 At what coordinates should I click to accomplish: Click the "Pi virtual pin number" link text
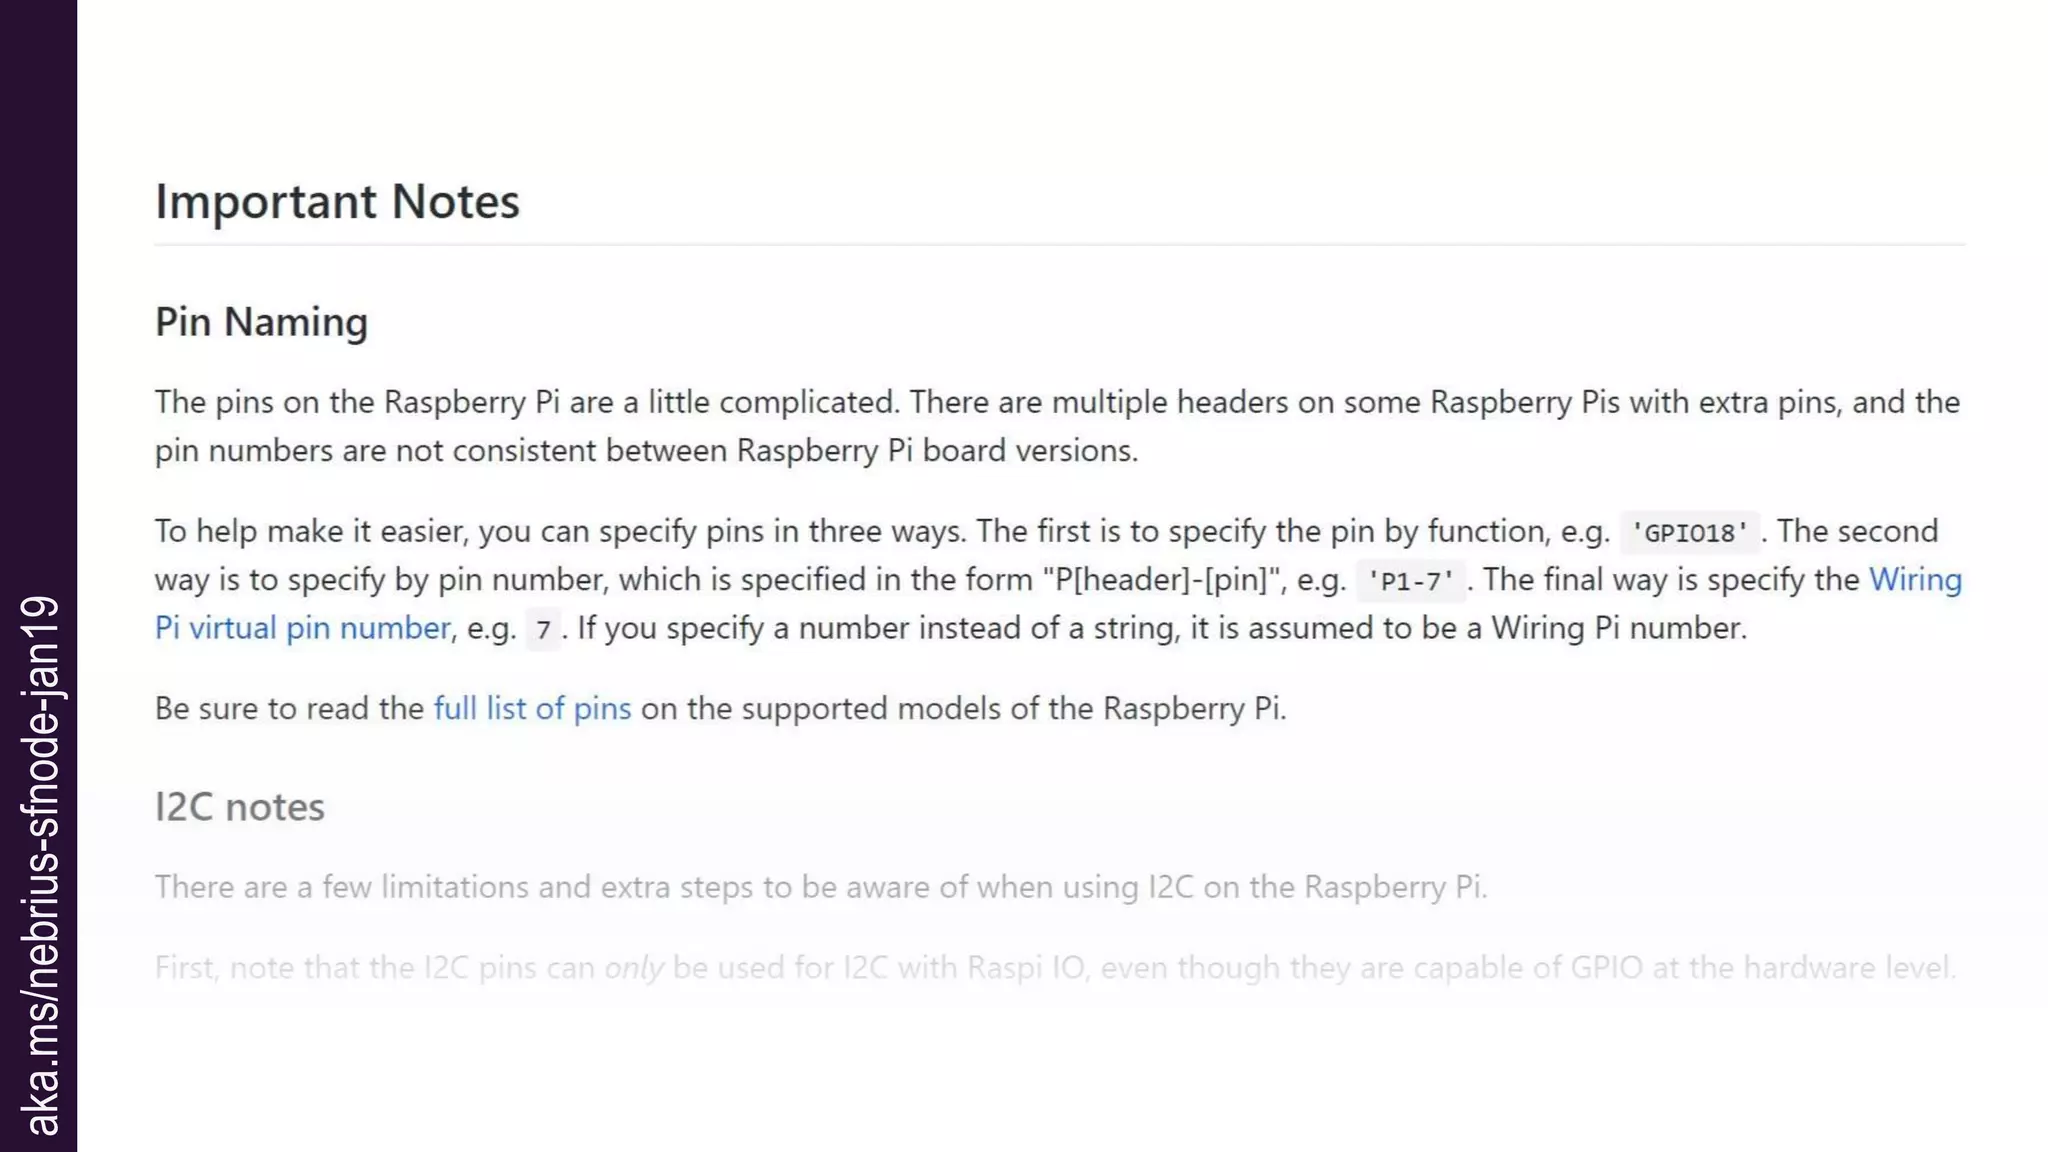pyautogui.click(x=303, y=628)
